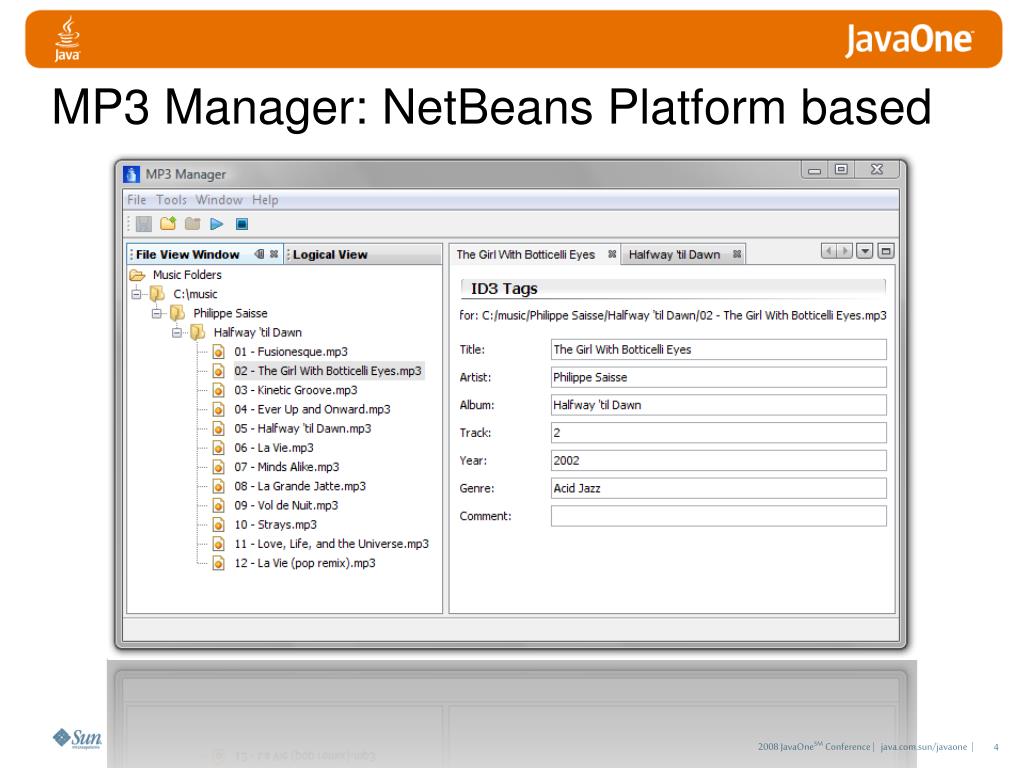This screenshot has height=768, width=1024.
Task: Click the blue Stop toolbar button
Action: coord(242,224)
